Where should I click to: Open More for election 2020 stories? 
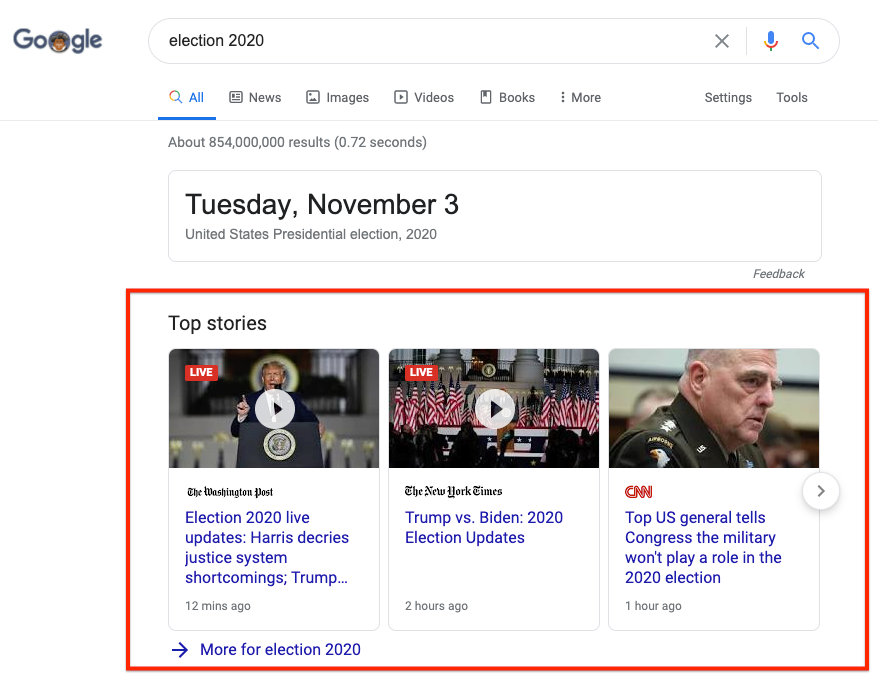[x=280, y=650]
